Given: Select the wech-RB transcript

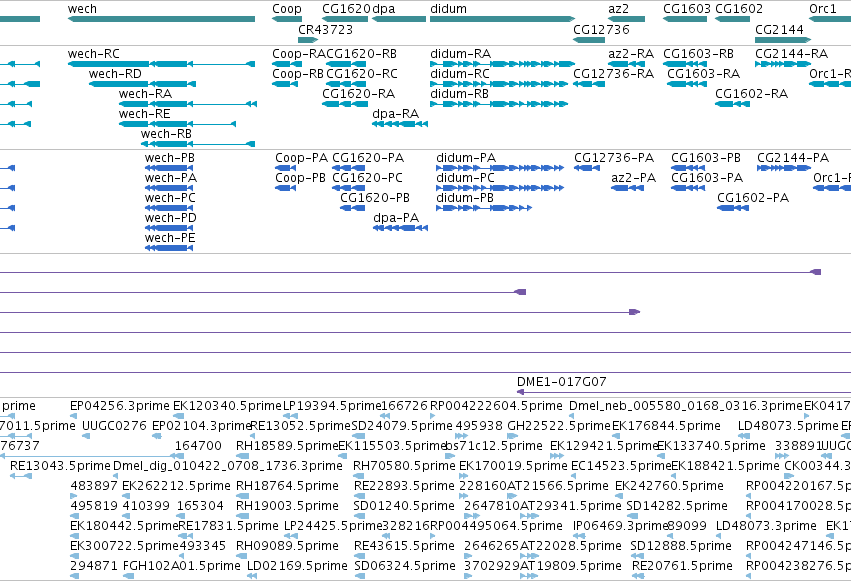Looking at the screenshot, I should pos(198,144).
